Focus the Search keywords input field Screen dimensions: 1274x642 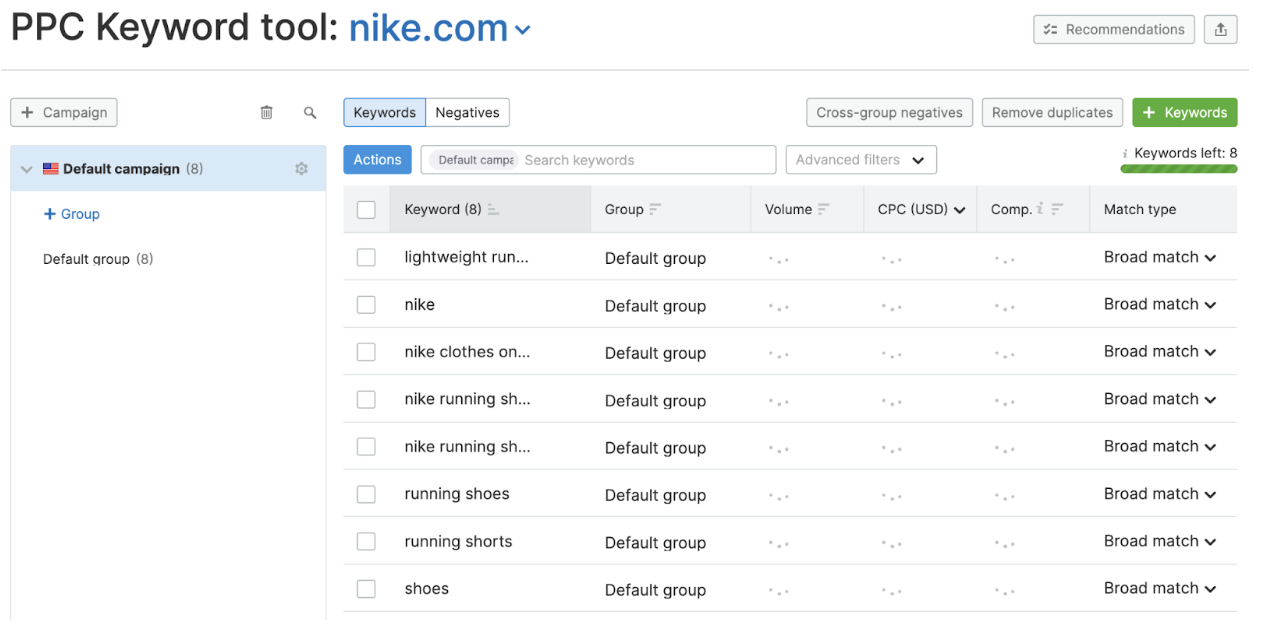click(645, 160)
